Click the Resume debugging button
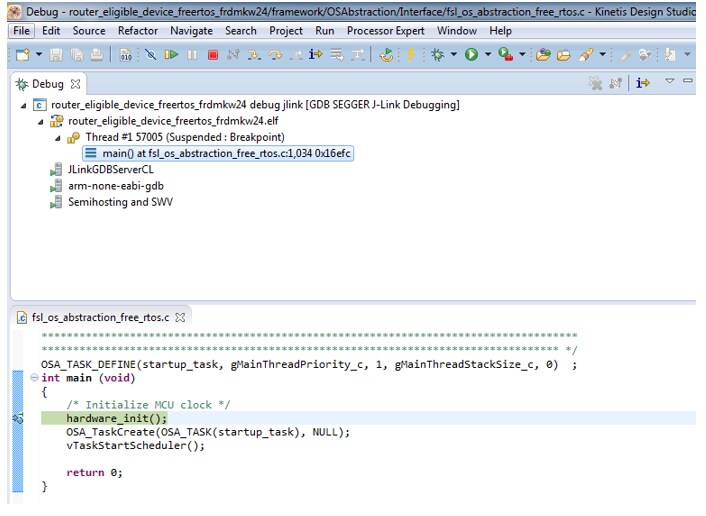Image resolution: width=706 pixels, height=516 pixels. (x=172, y=55)
